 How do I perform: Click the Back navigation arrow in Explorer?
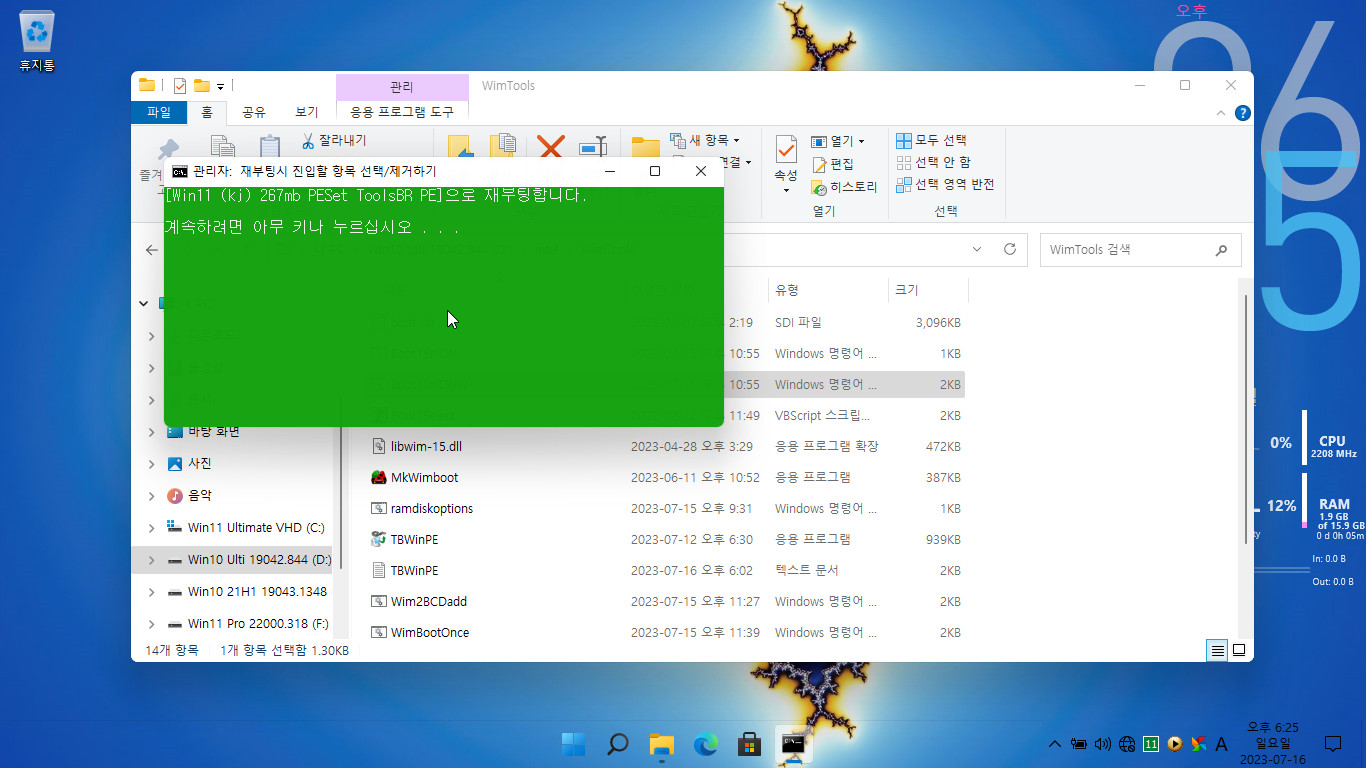[x=151, y=249]
